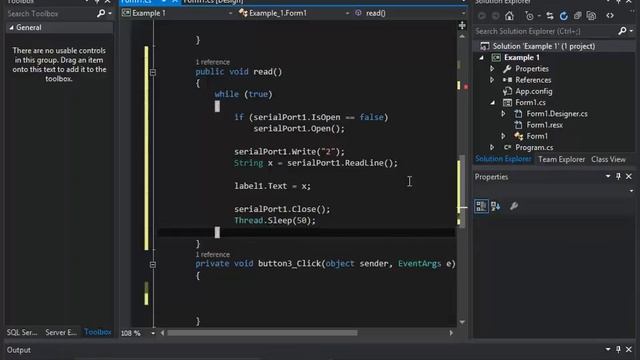The height and width of the screenshot is (360, 640).
Task: Click the horizontal scrollbar thumb in editor
Action: tap(262, 333)
